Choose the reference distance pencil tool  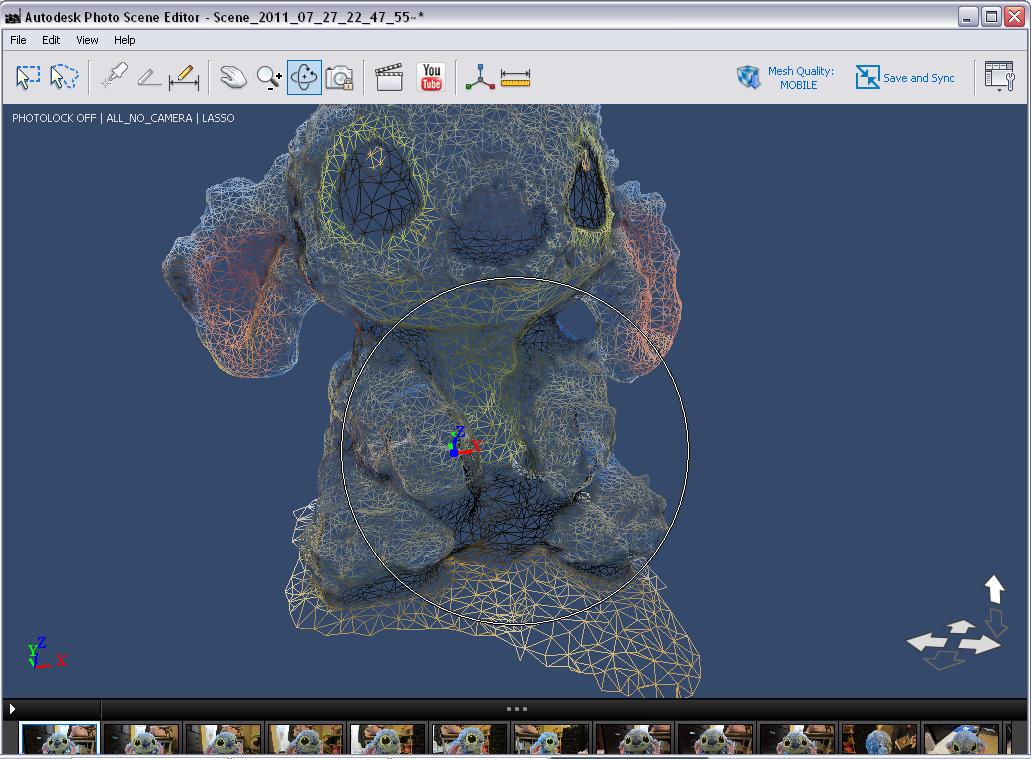point(149,77)
